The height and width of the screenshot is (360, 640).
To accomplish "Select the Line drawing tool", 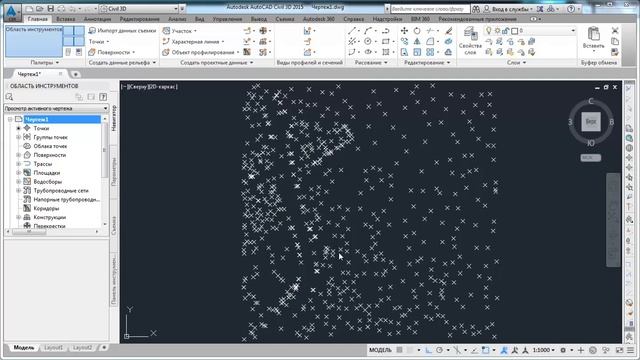I will [352, 31].
